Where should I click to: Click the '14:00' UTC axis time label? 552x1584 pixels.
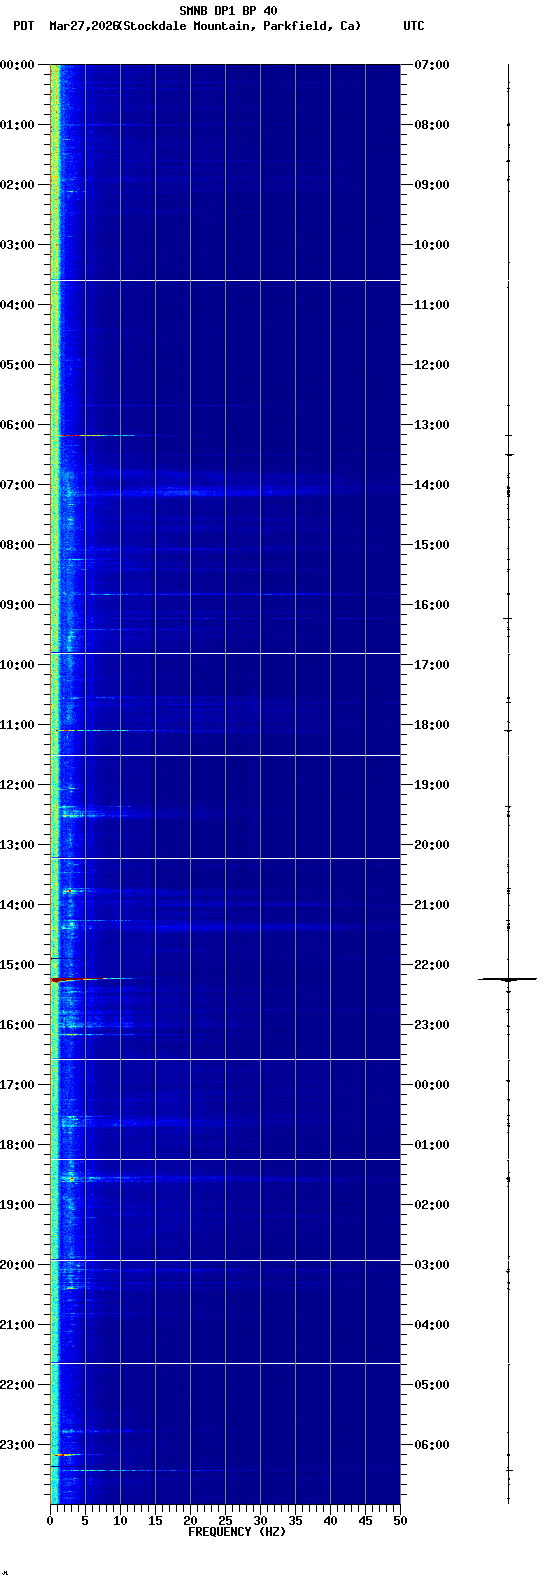[431, 485]
